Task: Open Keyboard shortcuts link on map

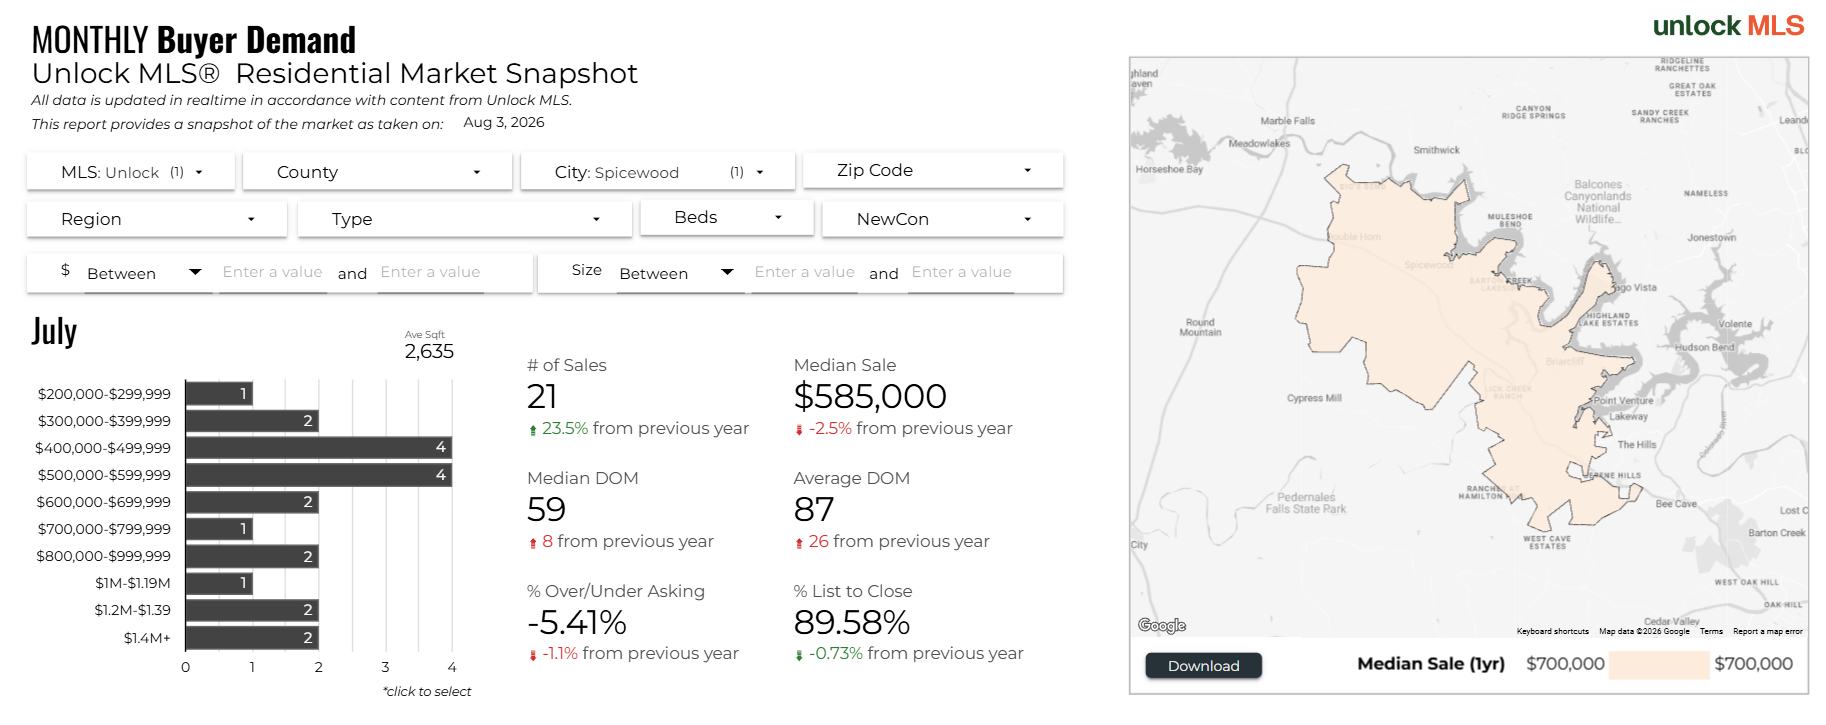Action: [x=1552, y=631]
